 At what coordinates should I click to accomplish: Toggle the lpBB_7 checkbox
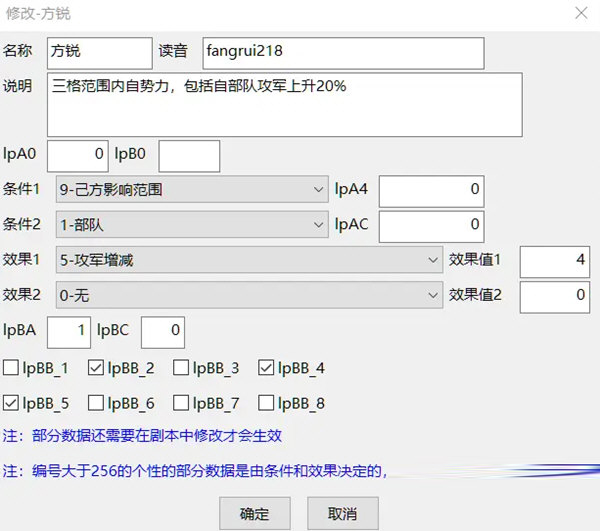[x=181, y=403]
